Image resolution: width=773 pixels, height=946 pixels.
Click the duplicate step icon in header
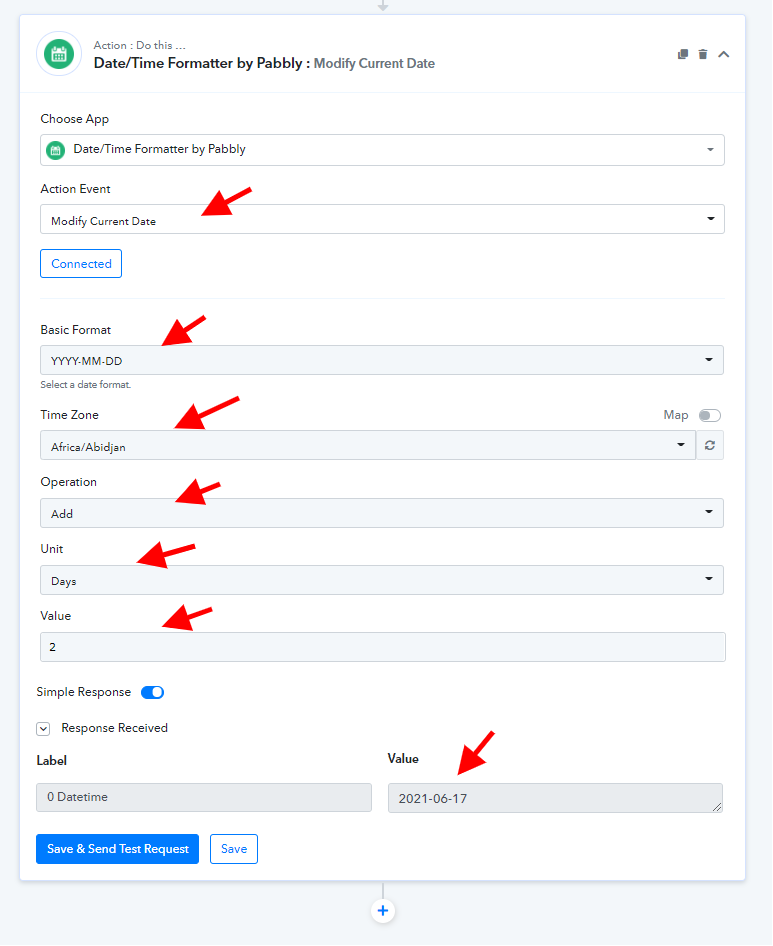tap(682, 54)
